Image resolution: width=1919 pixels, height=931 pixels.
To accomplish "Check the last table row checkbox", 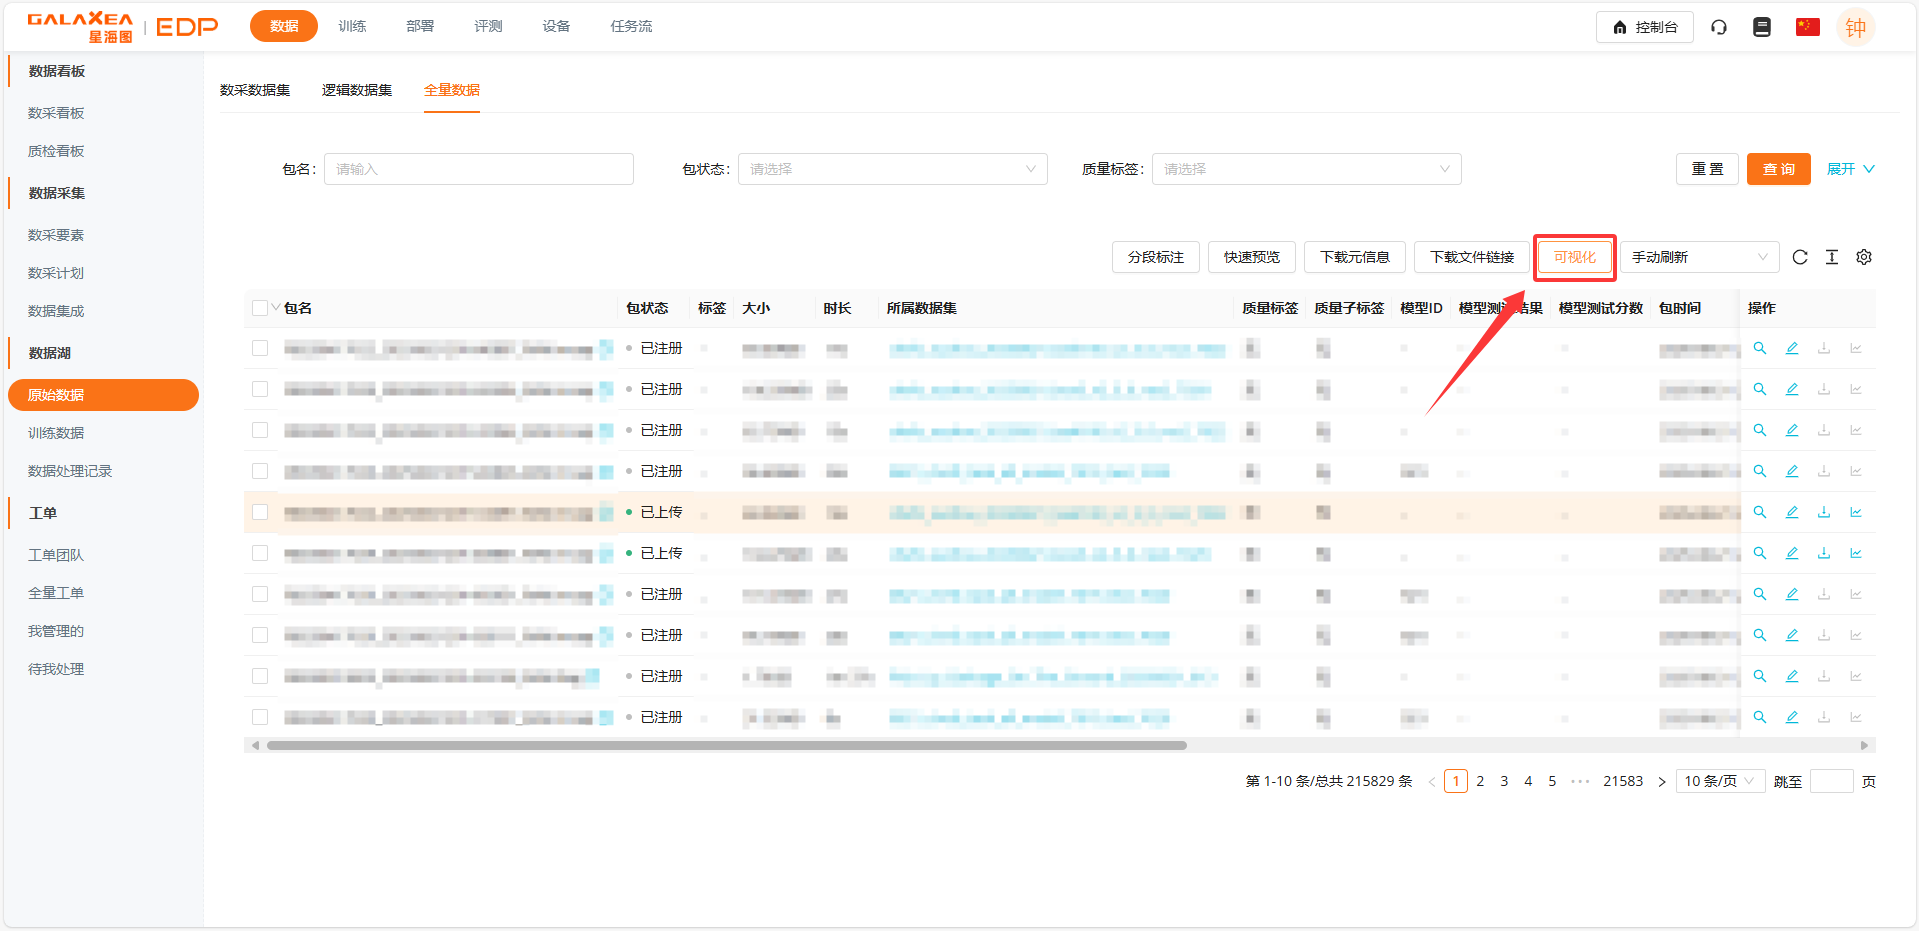I will coord(260,717).
